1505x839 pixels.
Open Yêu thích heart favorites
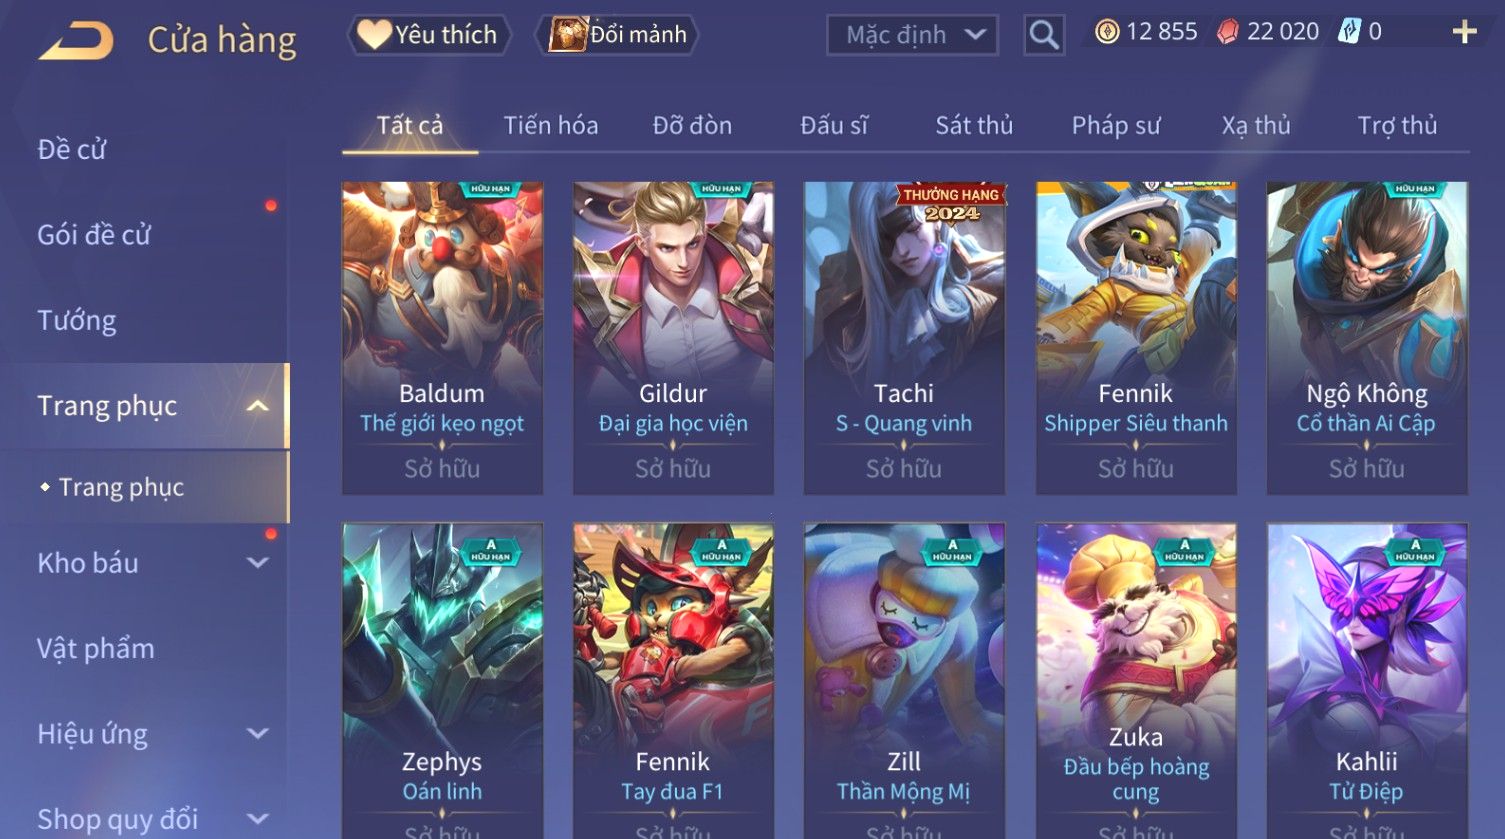(429, 35)
